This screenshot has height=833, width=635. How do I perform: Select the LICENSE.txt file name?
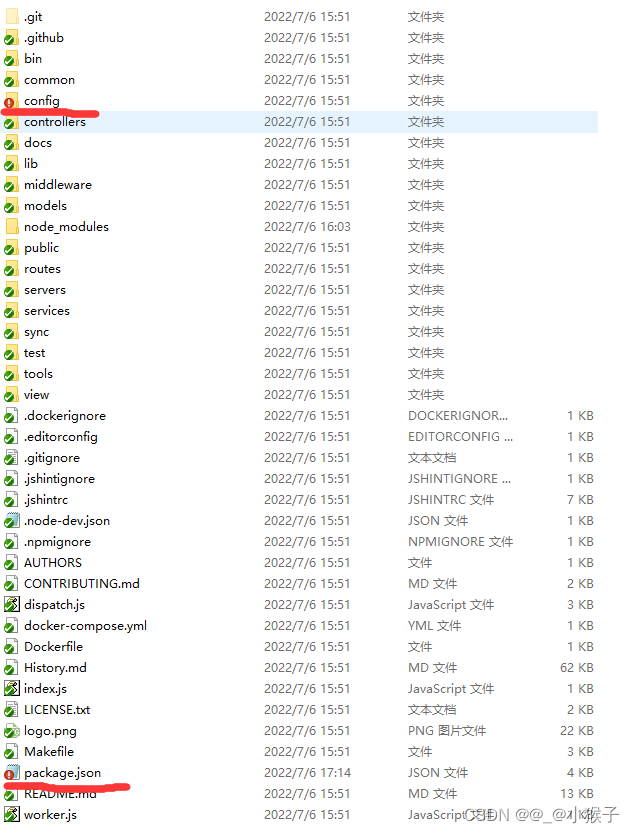57,710
